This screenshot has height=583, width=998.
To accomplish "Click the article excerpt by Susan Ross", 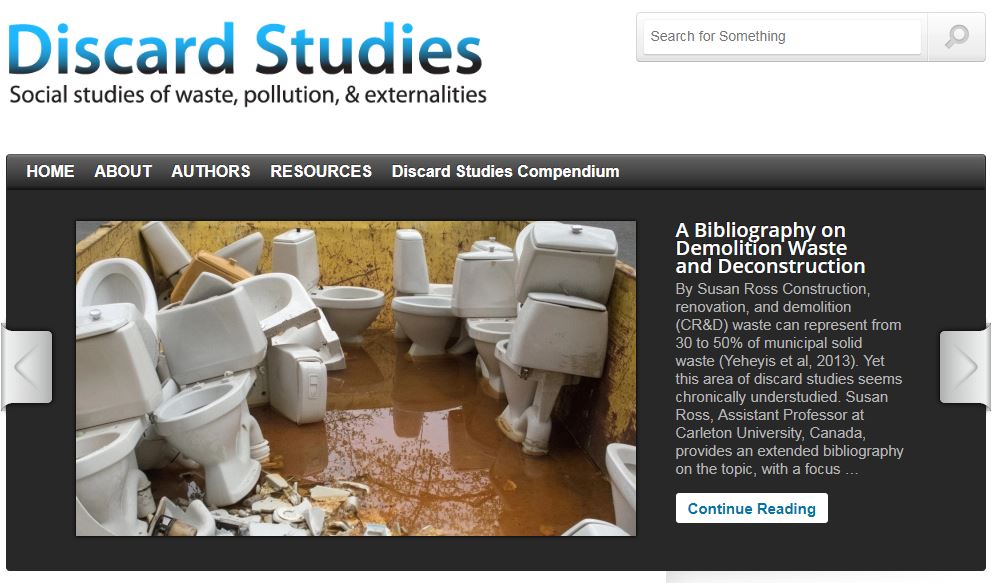I will tap(789, 379).
